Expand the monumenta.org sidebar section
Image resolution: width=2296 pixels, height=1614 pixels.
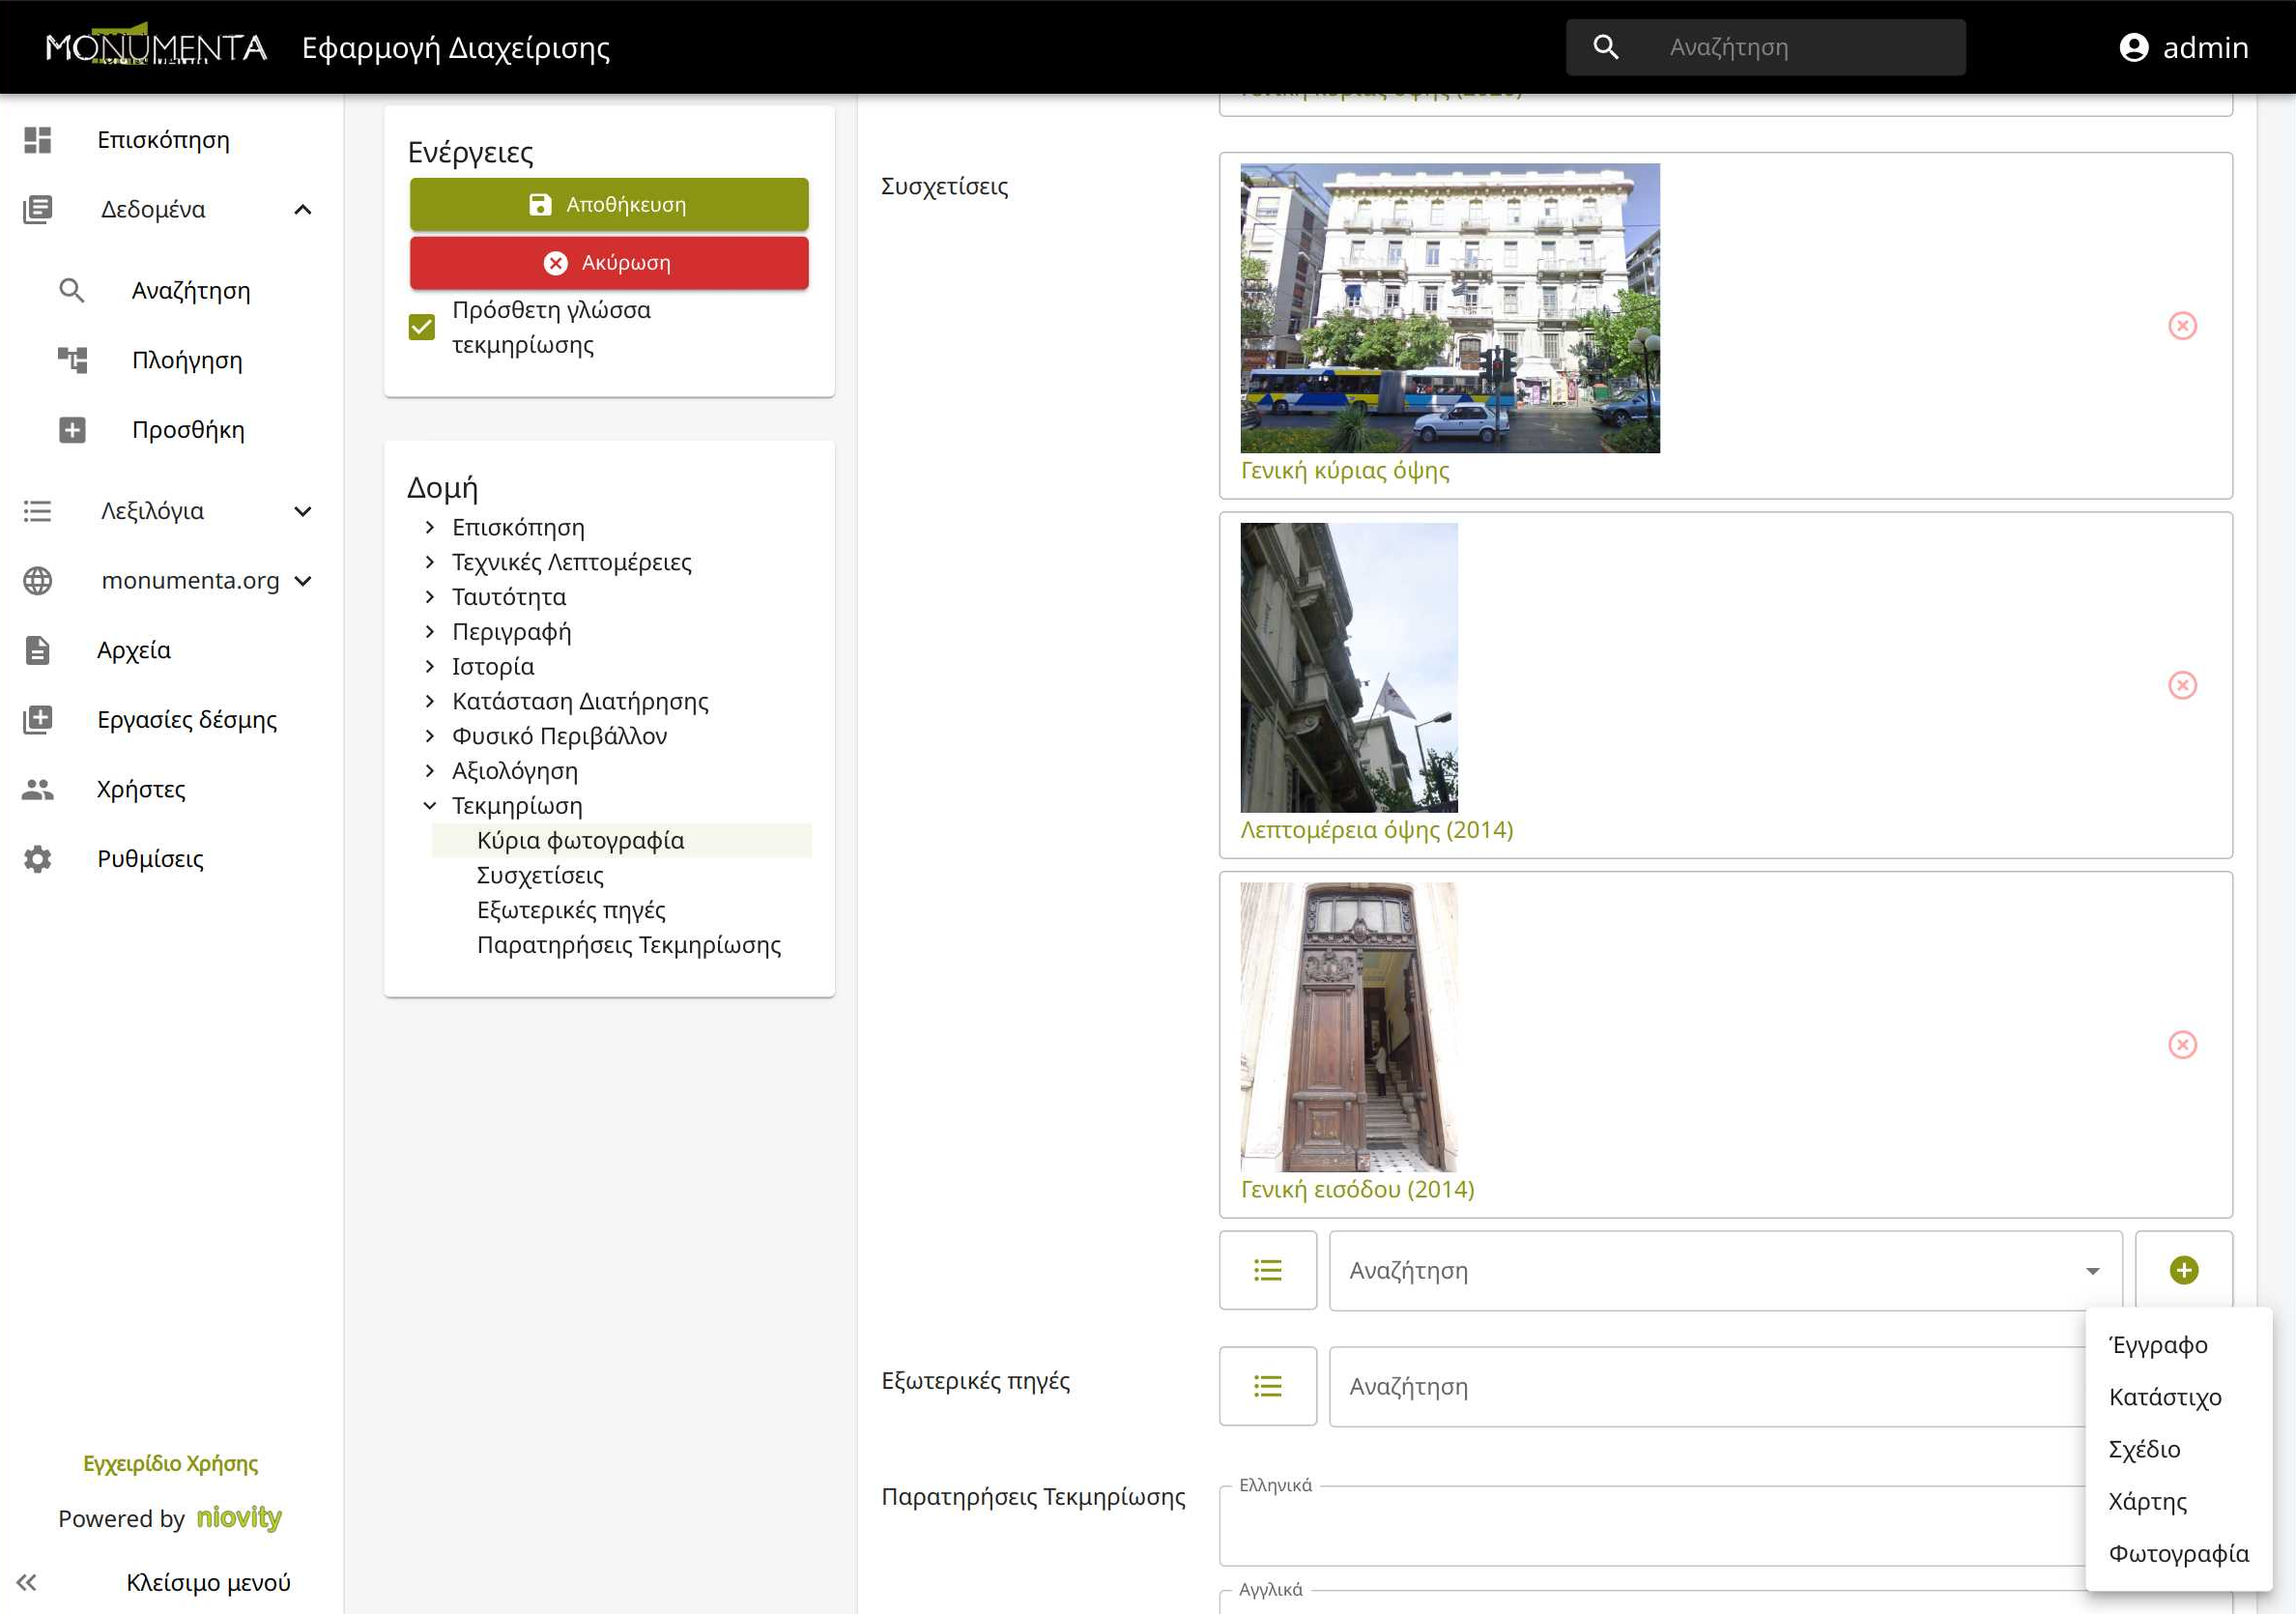coord(303,581)
